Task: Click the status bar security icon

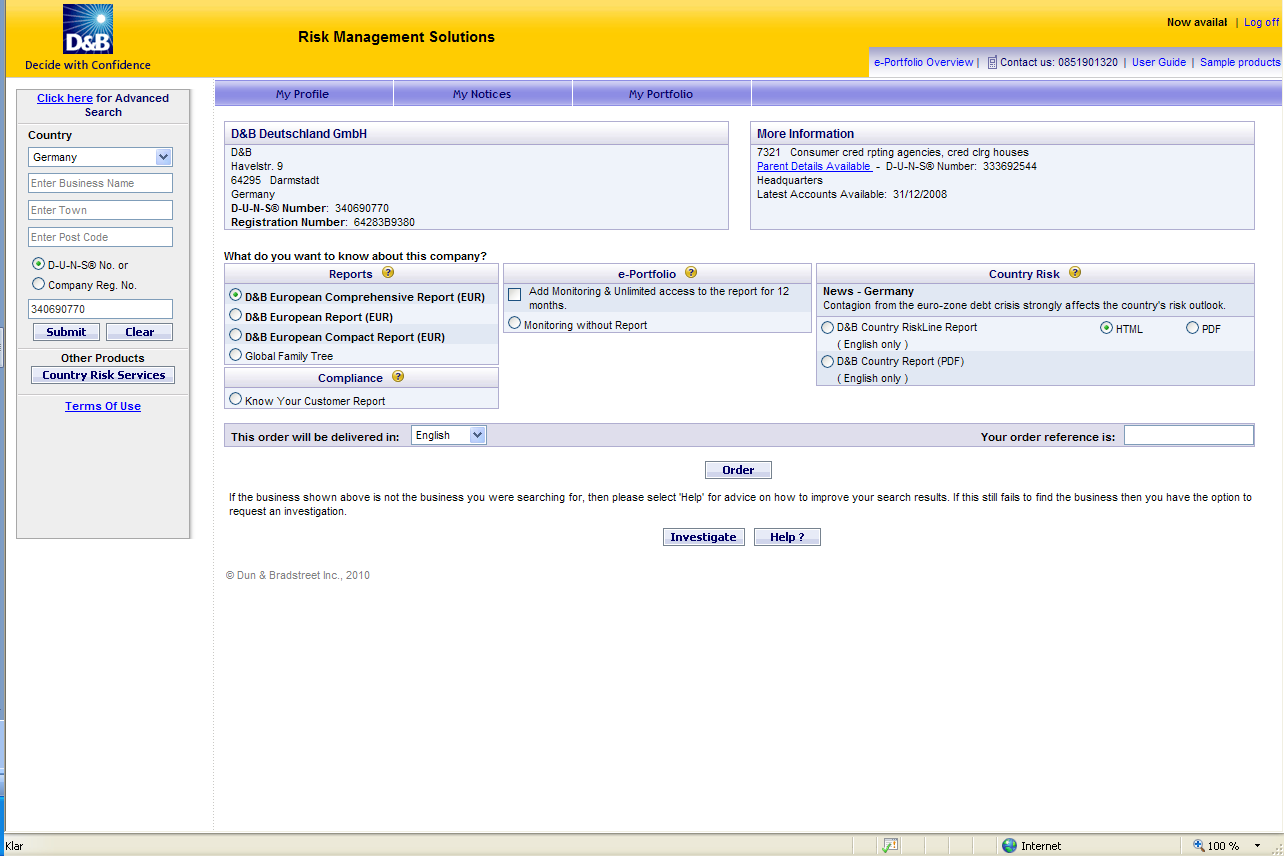Action: [890, 846]
